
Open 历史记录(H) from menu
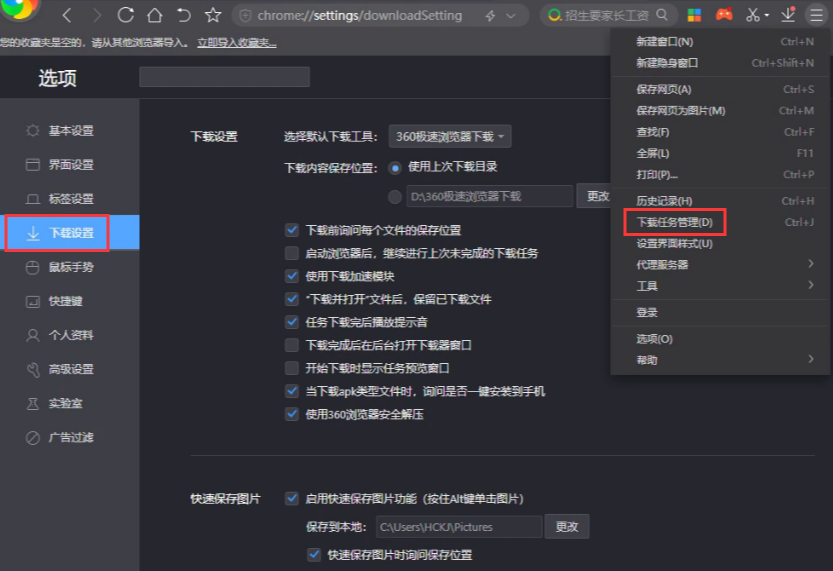click(x=720, y=201)
